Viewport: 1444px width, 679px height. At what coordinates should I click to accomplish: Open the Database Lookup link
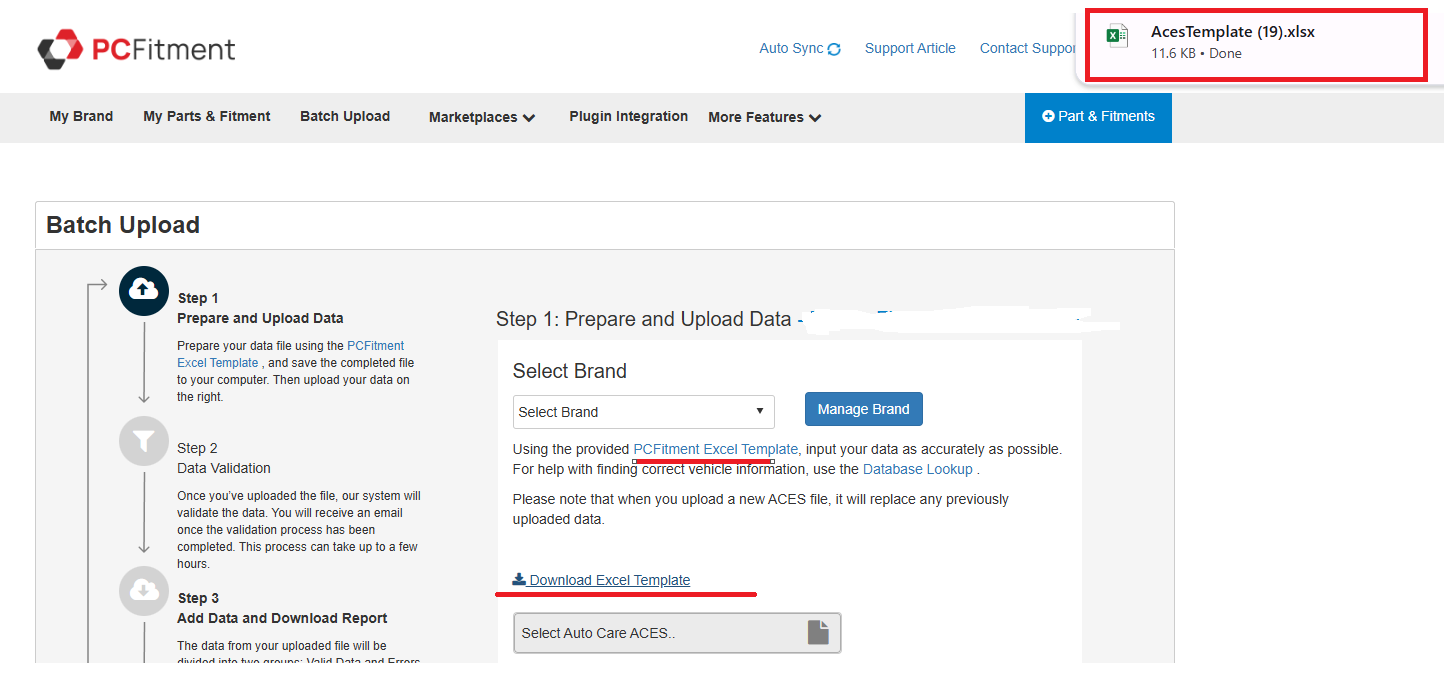[x=917, y=469]
